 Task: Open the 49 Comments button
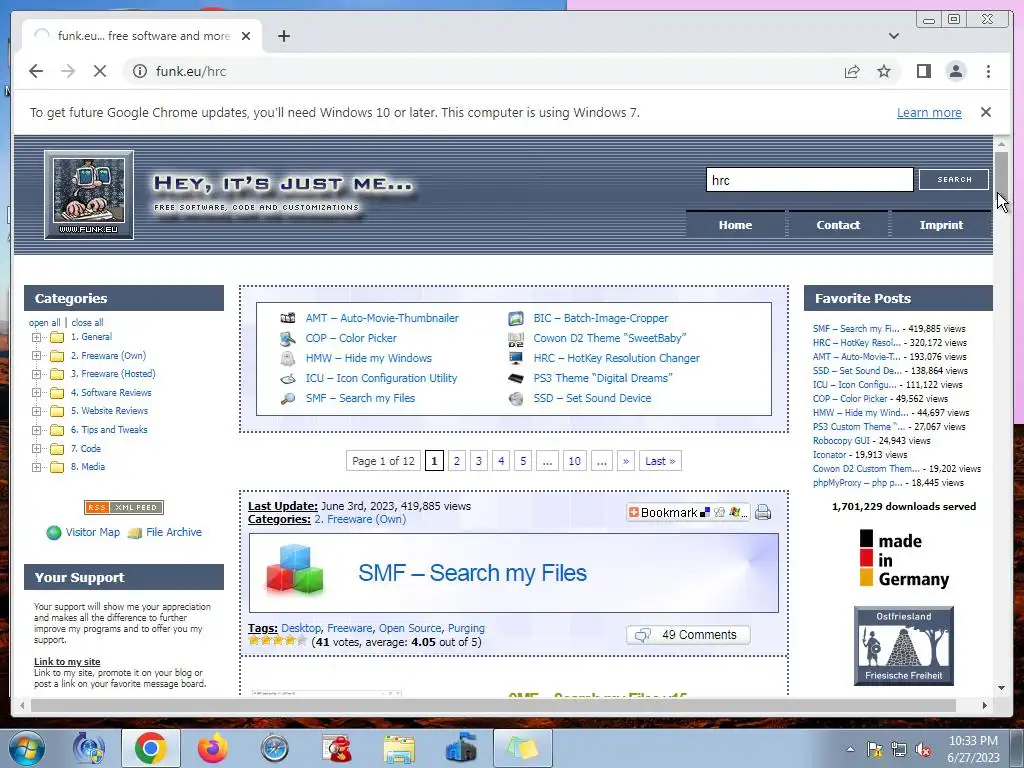coord(688,635)
